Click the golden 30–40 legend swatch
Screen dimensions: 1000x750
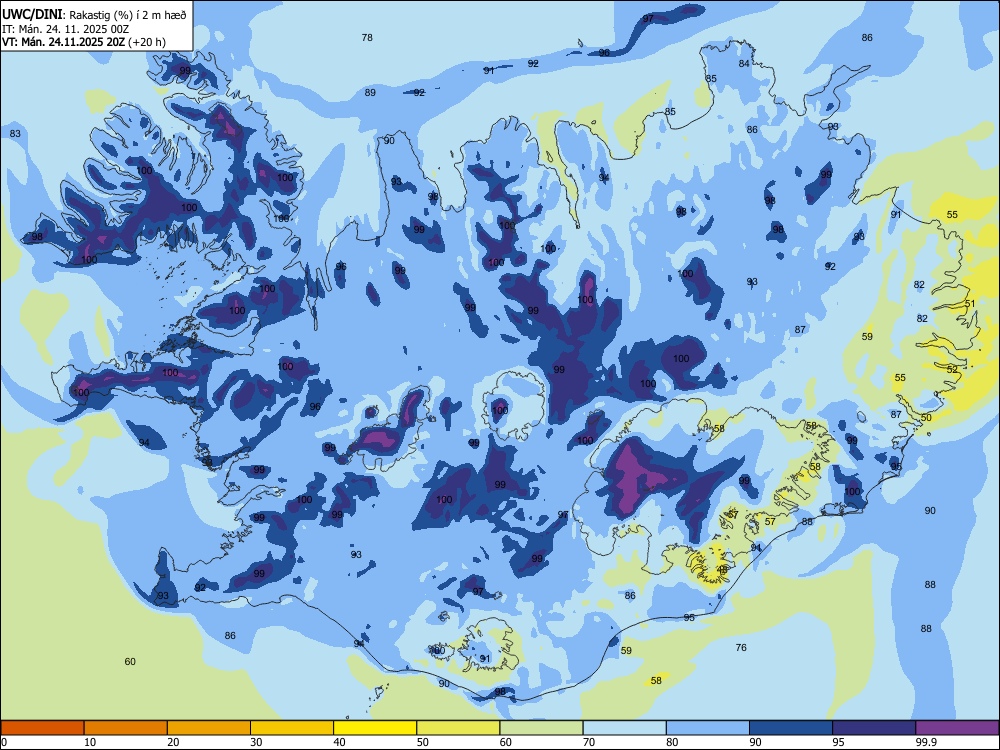pos(292,728)
